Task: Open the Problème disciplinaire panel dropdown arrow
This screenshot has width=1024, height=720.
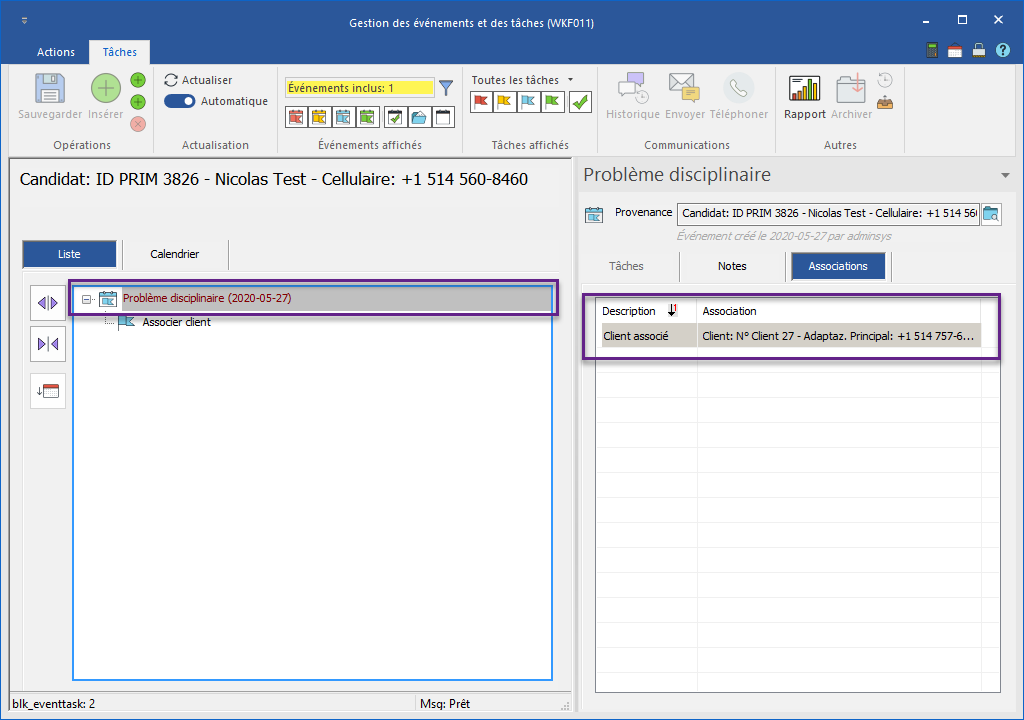Action: (1005, 175)
